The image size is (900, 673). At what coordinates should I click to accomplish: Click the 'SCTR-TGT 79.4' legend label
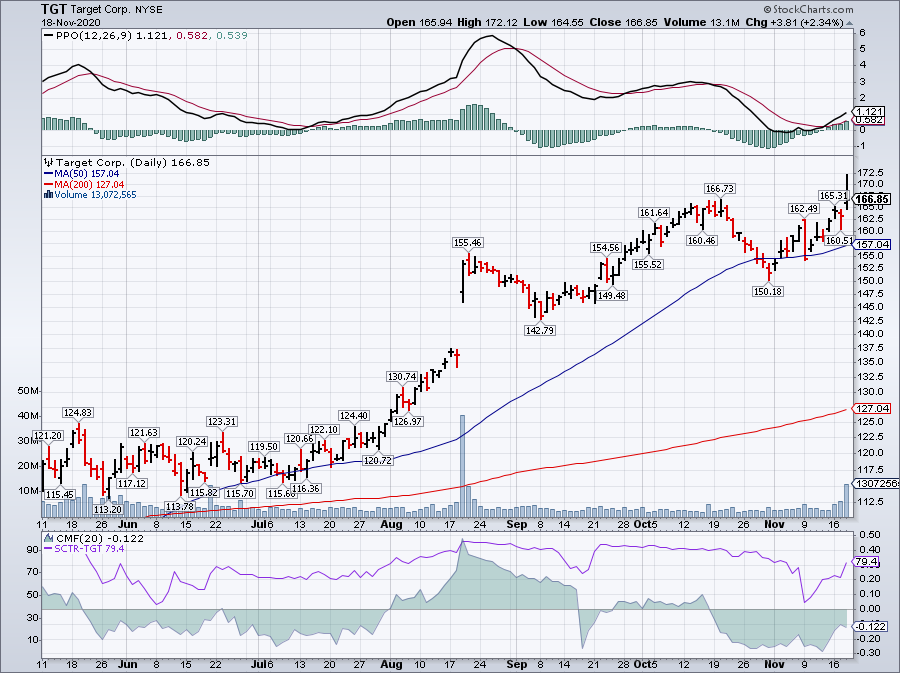click(89, 549)
